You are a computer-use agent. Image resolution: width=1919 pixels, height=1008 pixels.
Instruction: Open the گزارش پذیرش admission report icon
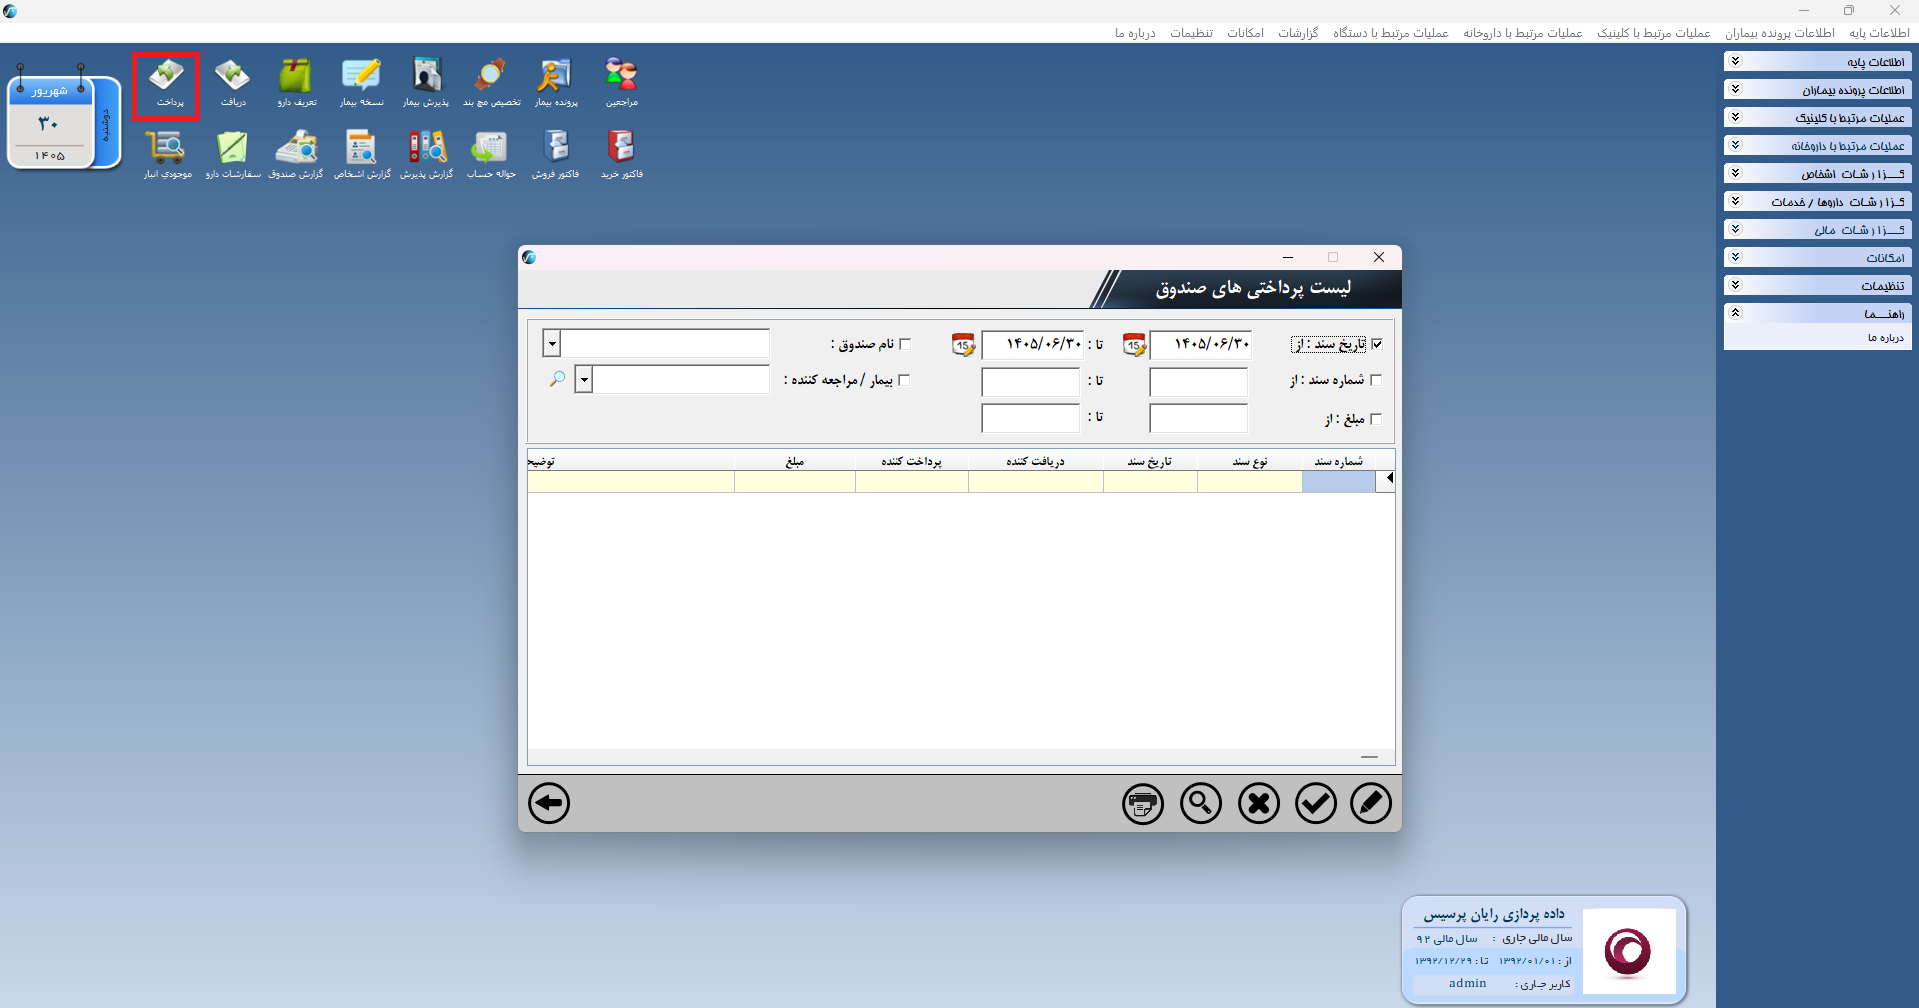coord(426,155)
